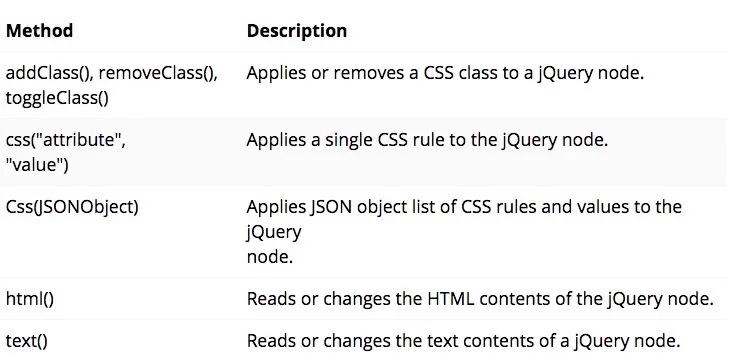Click description 'Reads or changes the text contents'
750x360 pixels.
tap(463, 341)
